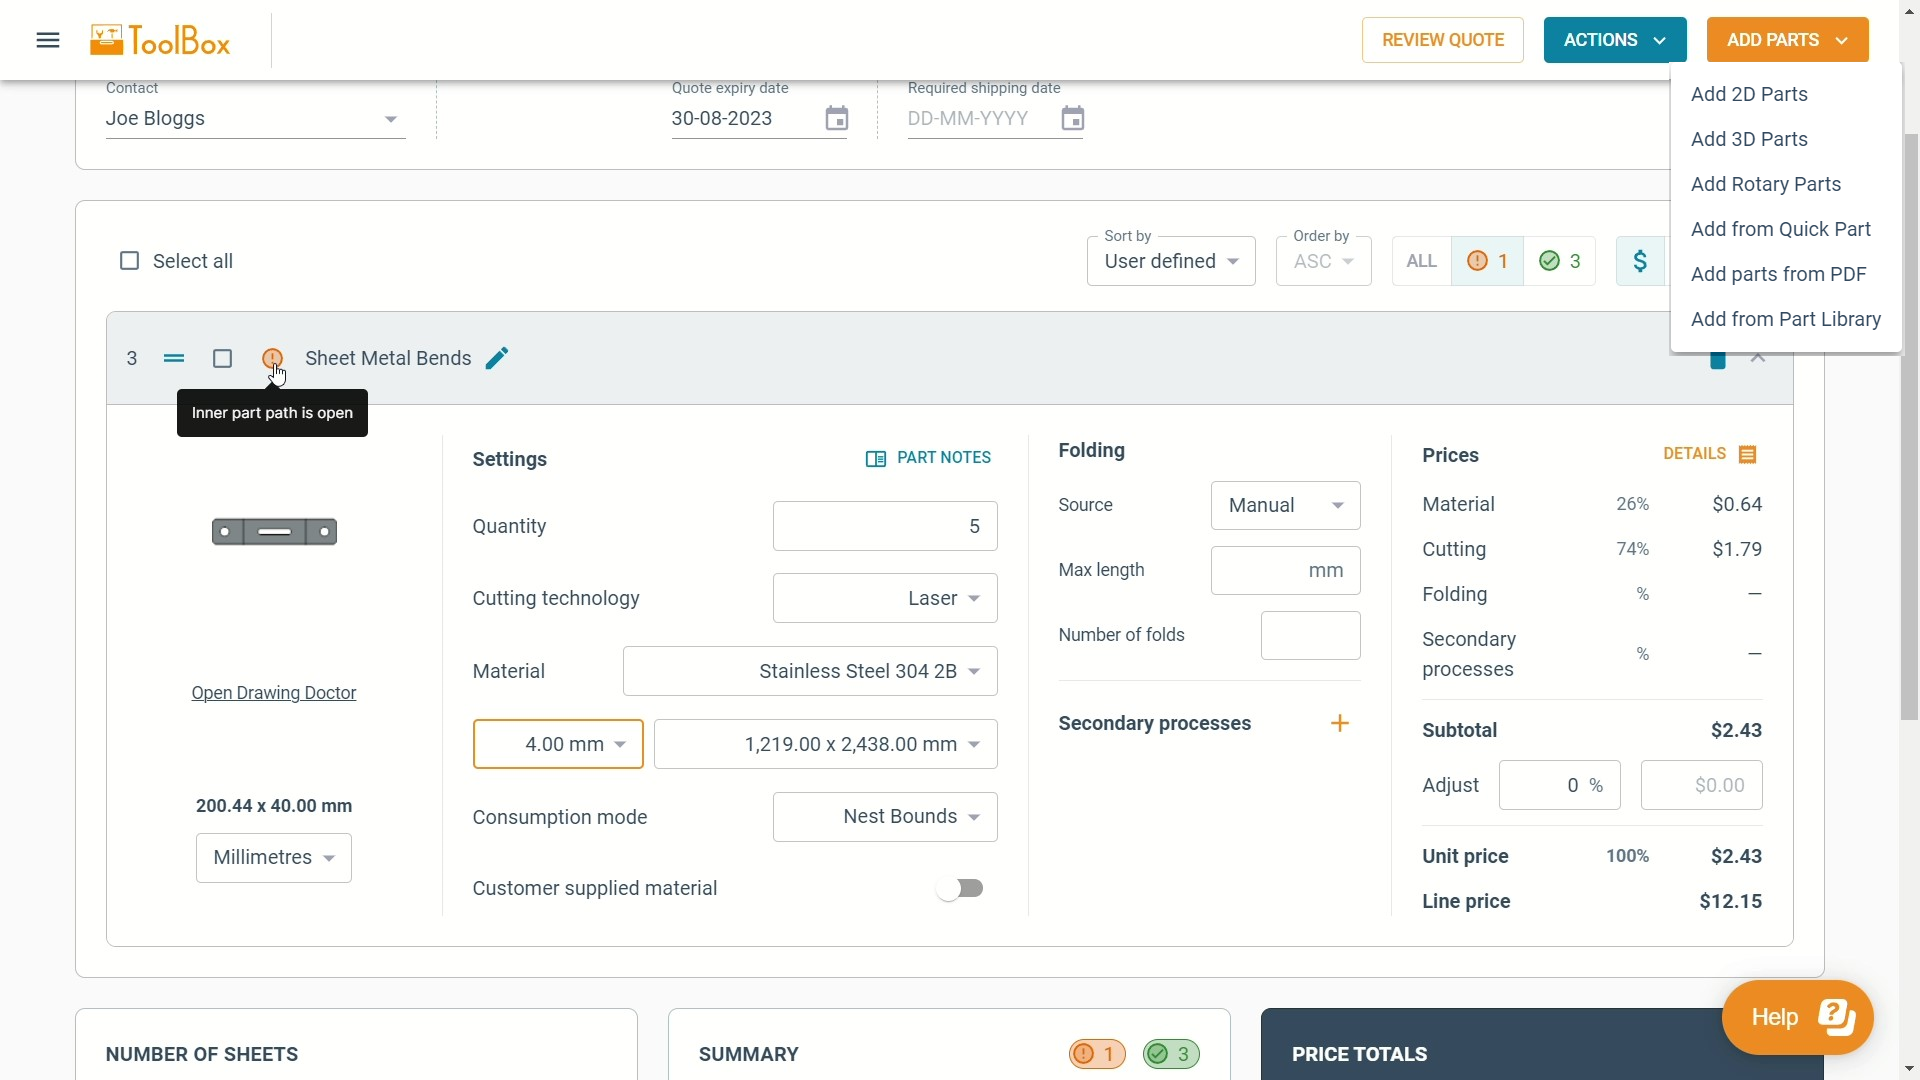Open the hamburger navigation menu
Screen dimensions: 1920x1080
tap(47, 40)
